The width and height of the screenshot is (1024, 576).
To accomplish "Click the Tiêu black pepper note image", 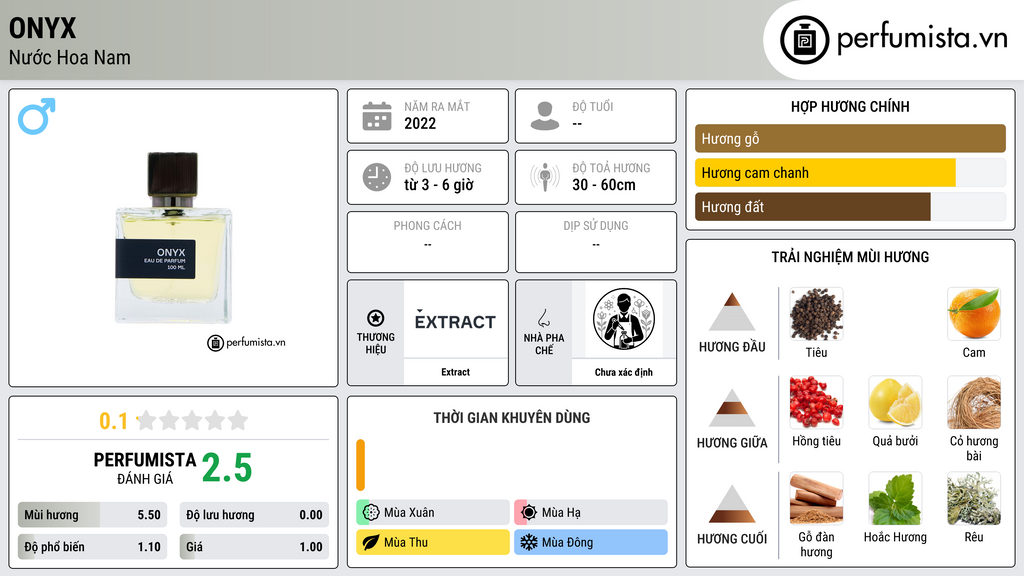I will point(816,314).
